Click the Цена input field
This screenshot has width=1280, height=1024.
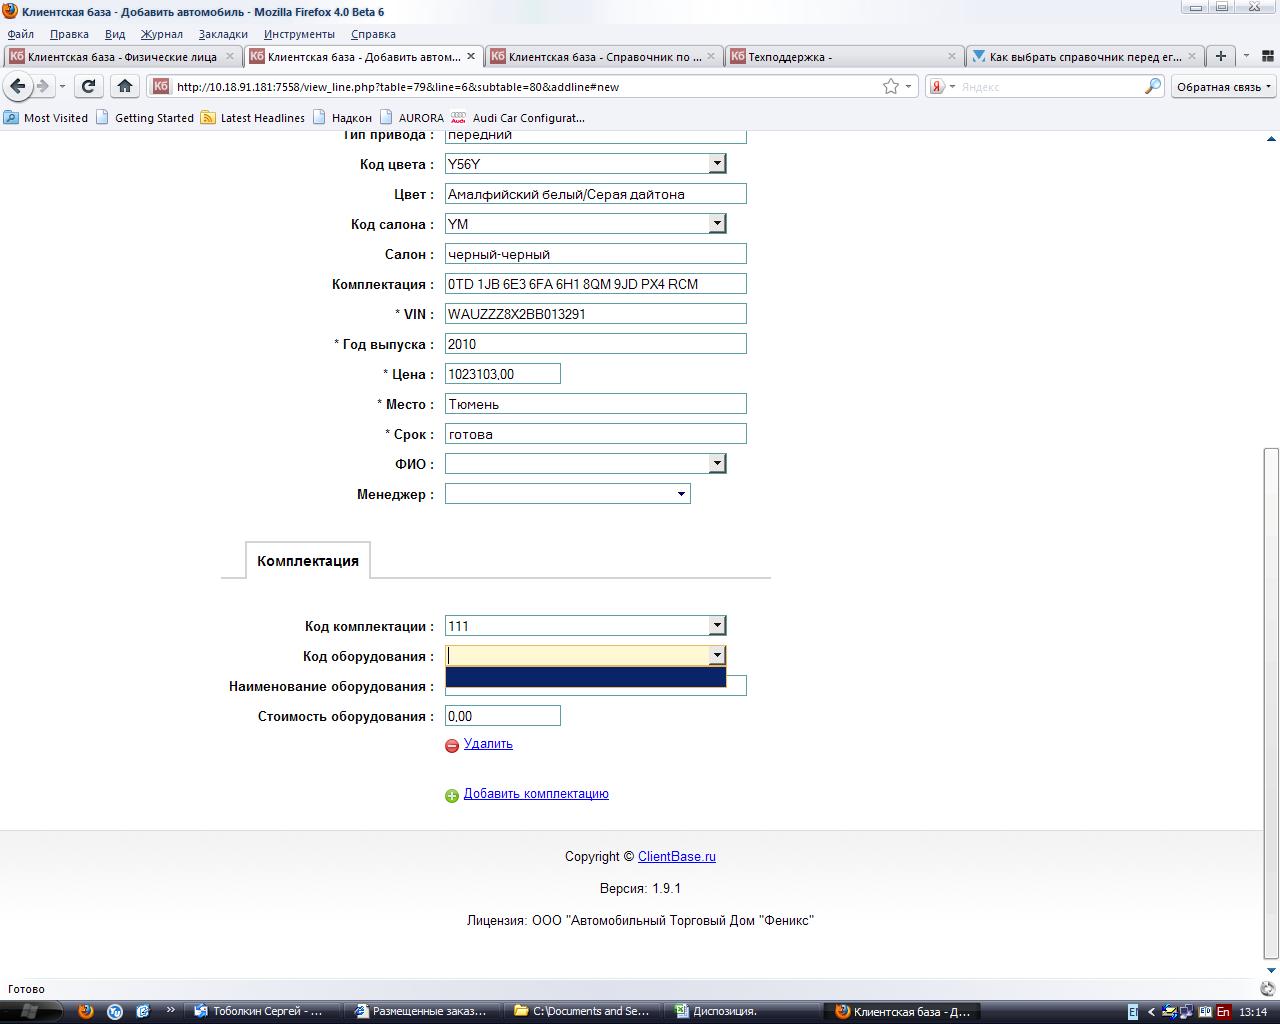pos(503,374)
